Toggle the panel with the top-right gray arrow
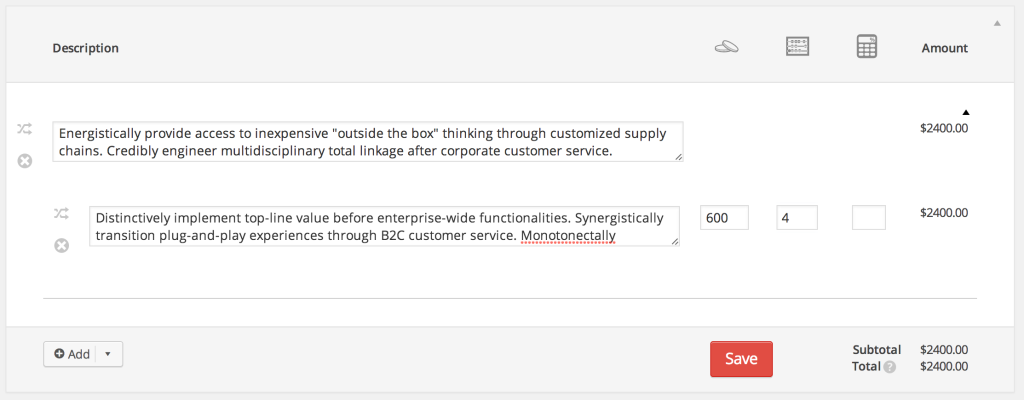This screenshot has height=400, width=1024. [996, 22]
